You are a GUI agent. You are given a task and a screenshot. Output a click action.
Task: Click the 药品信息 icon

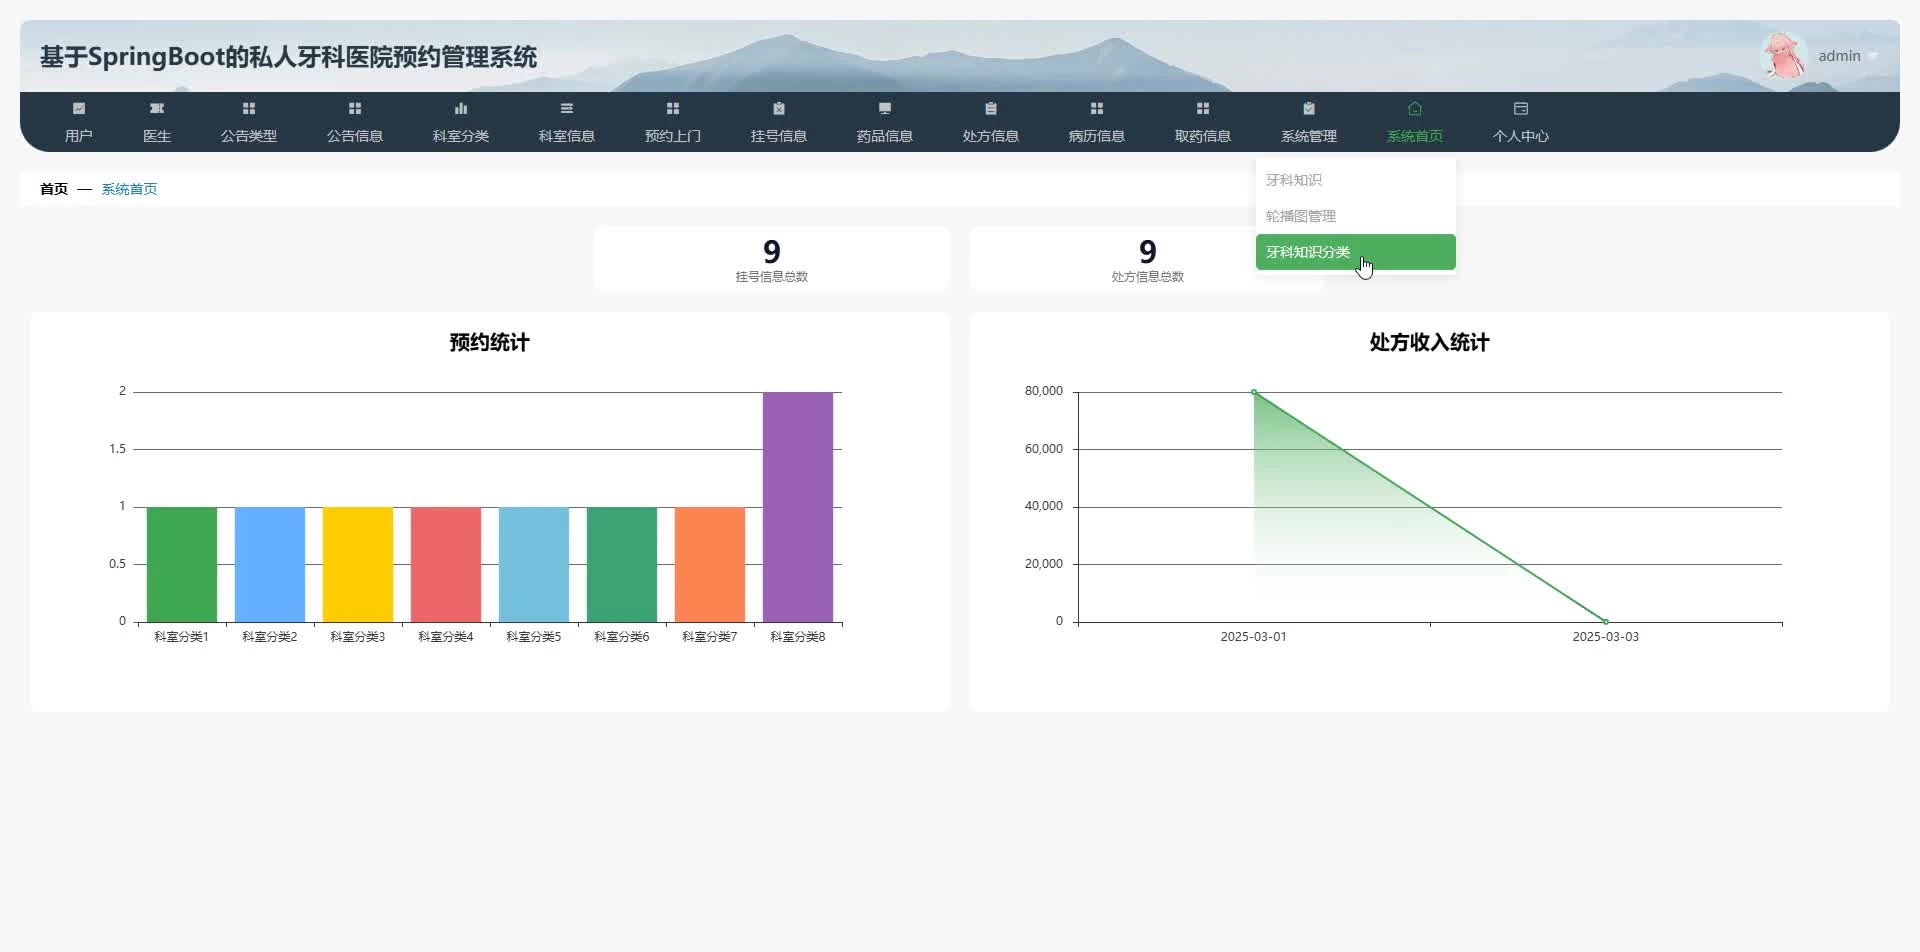pos(885,108)
